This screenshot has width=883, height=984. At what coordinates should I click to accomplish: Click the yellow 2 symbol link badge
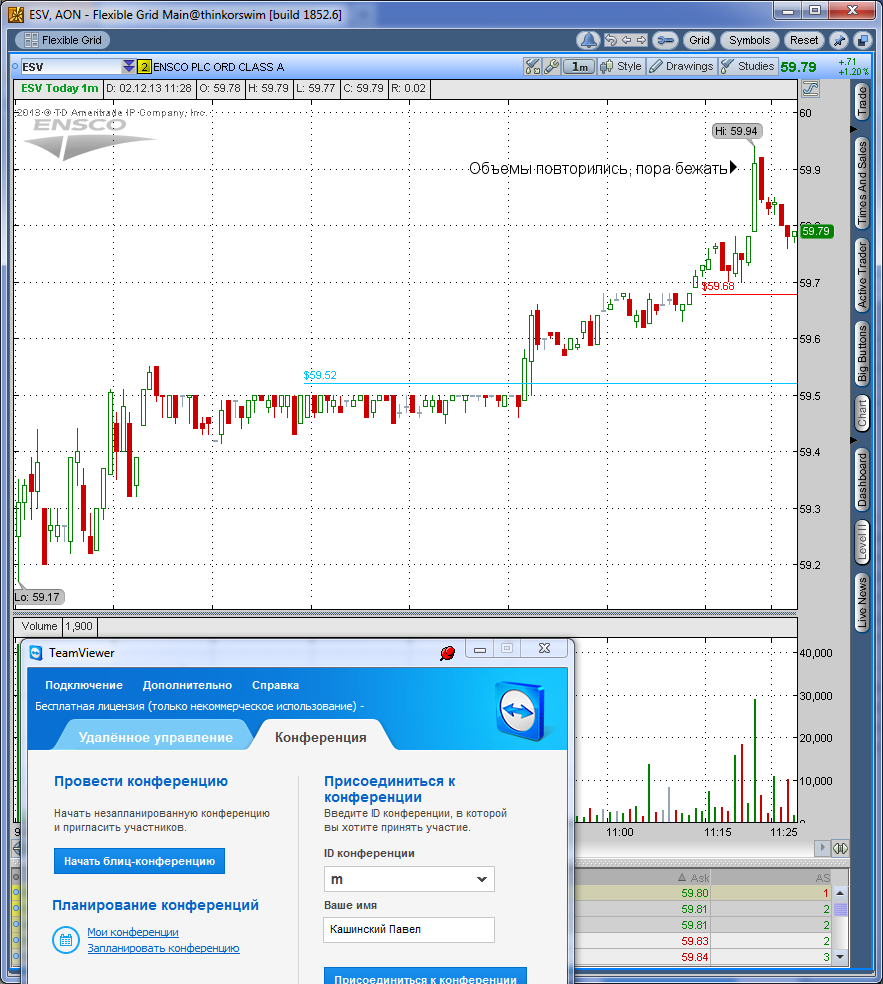pyautogui.click(x=144, y=67)
